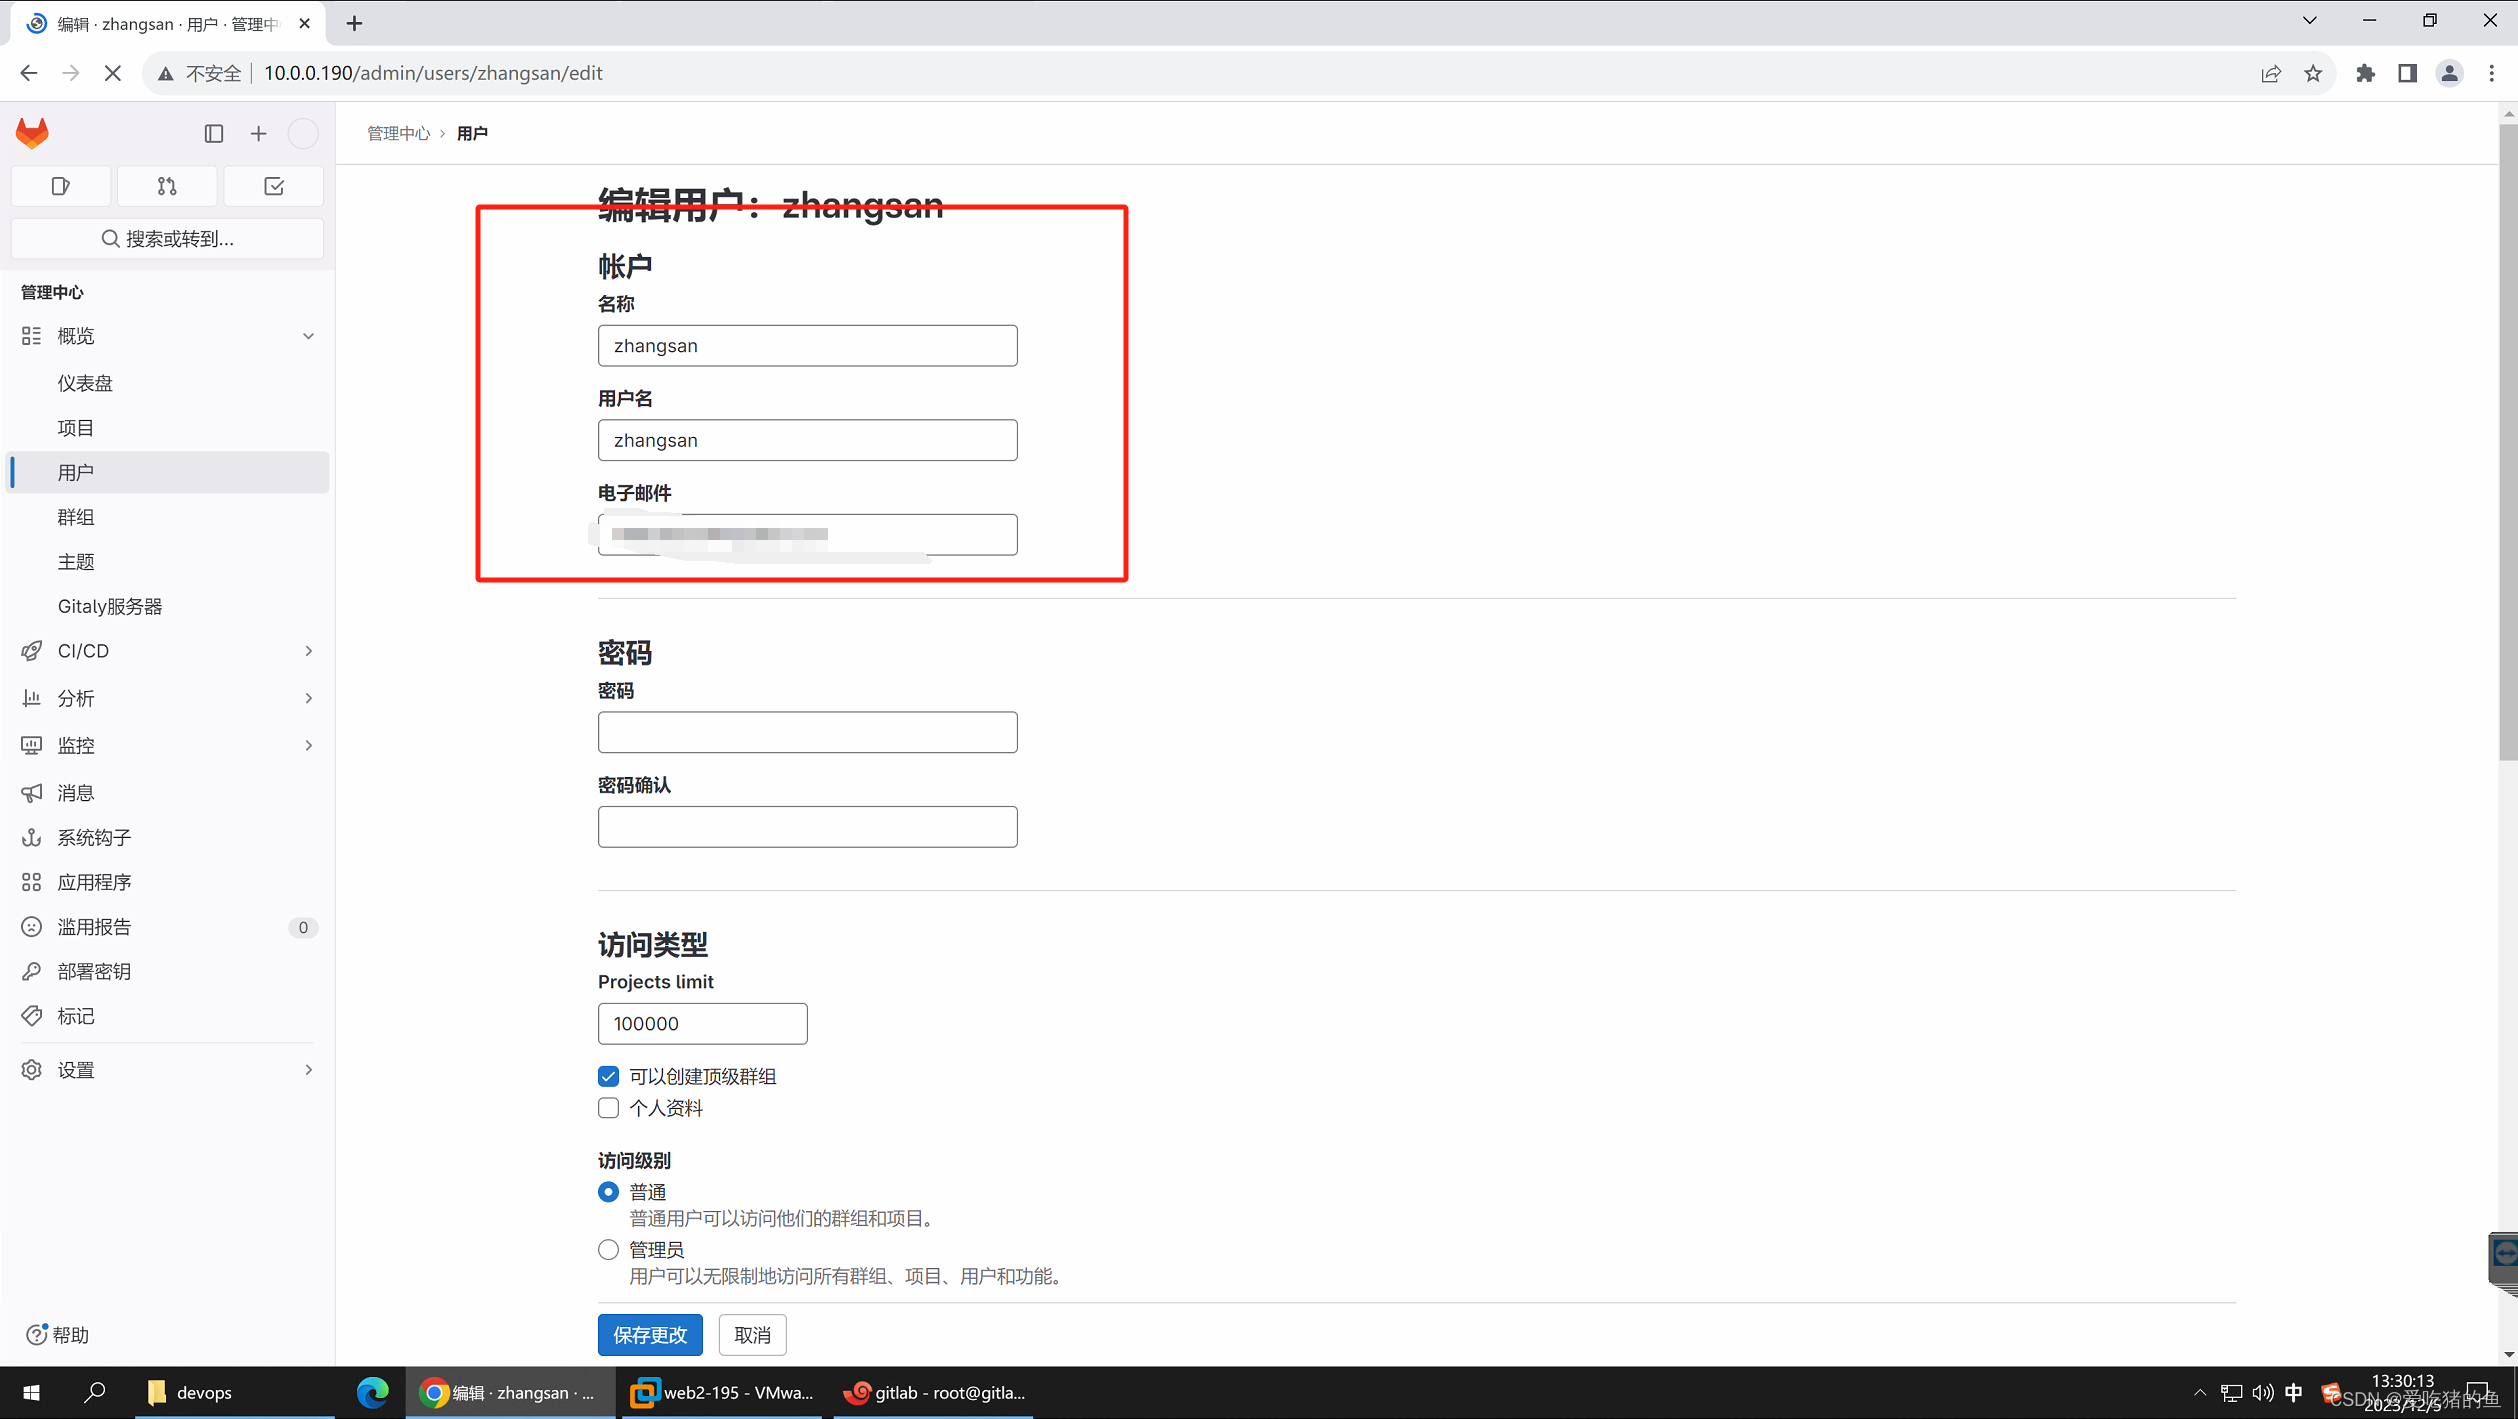The height and width of the screenshot is (1419, 2518).
Task: Open 仪表盘 in sidebar
Action: pyautogui.click(x=168, y=383)
